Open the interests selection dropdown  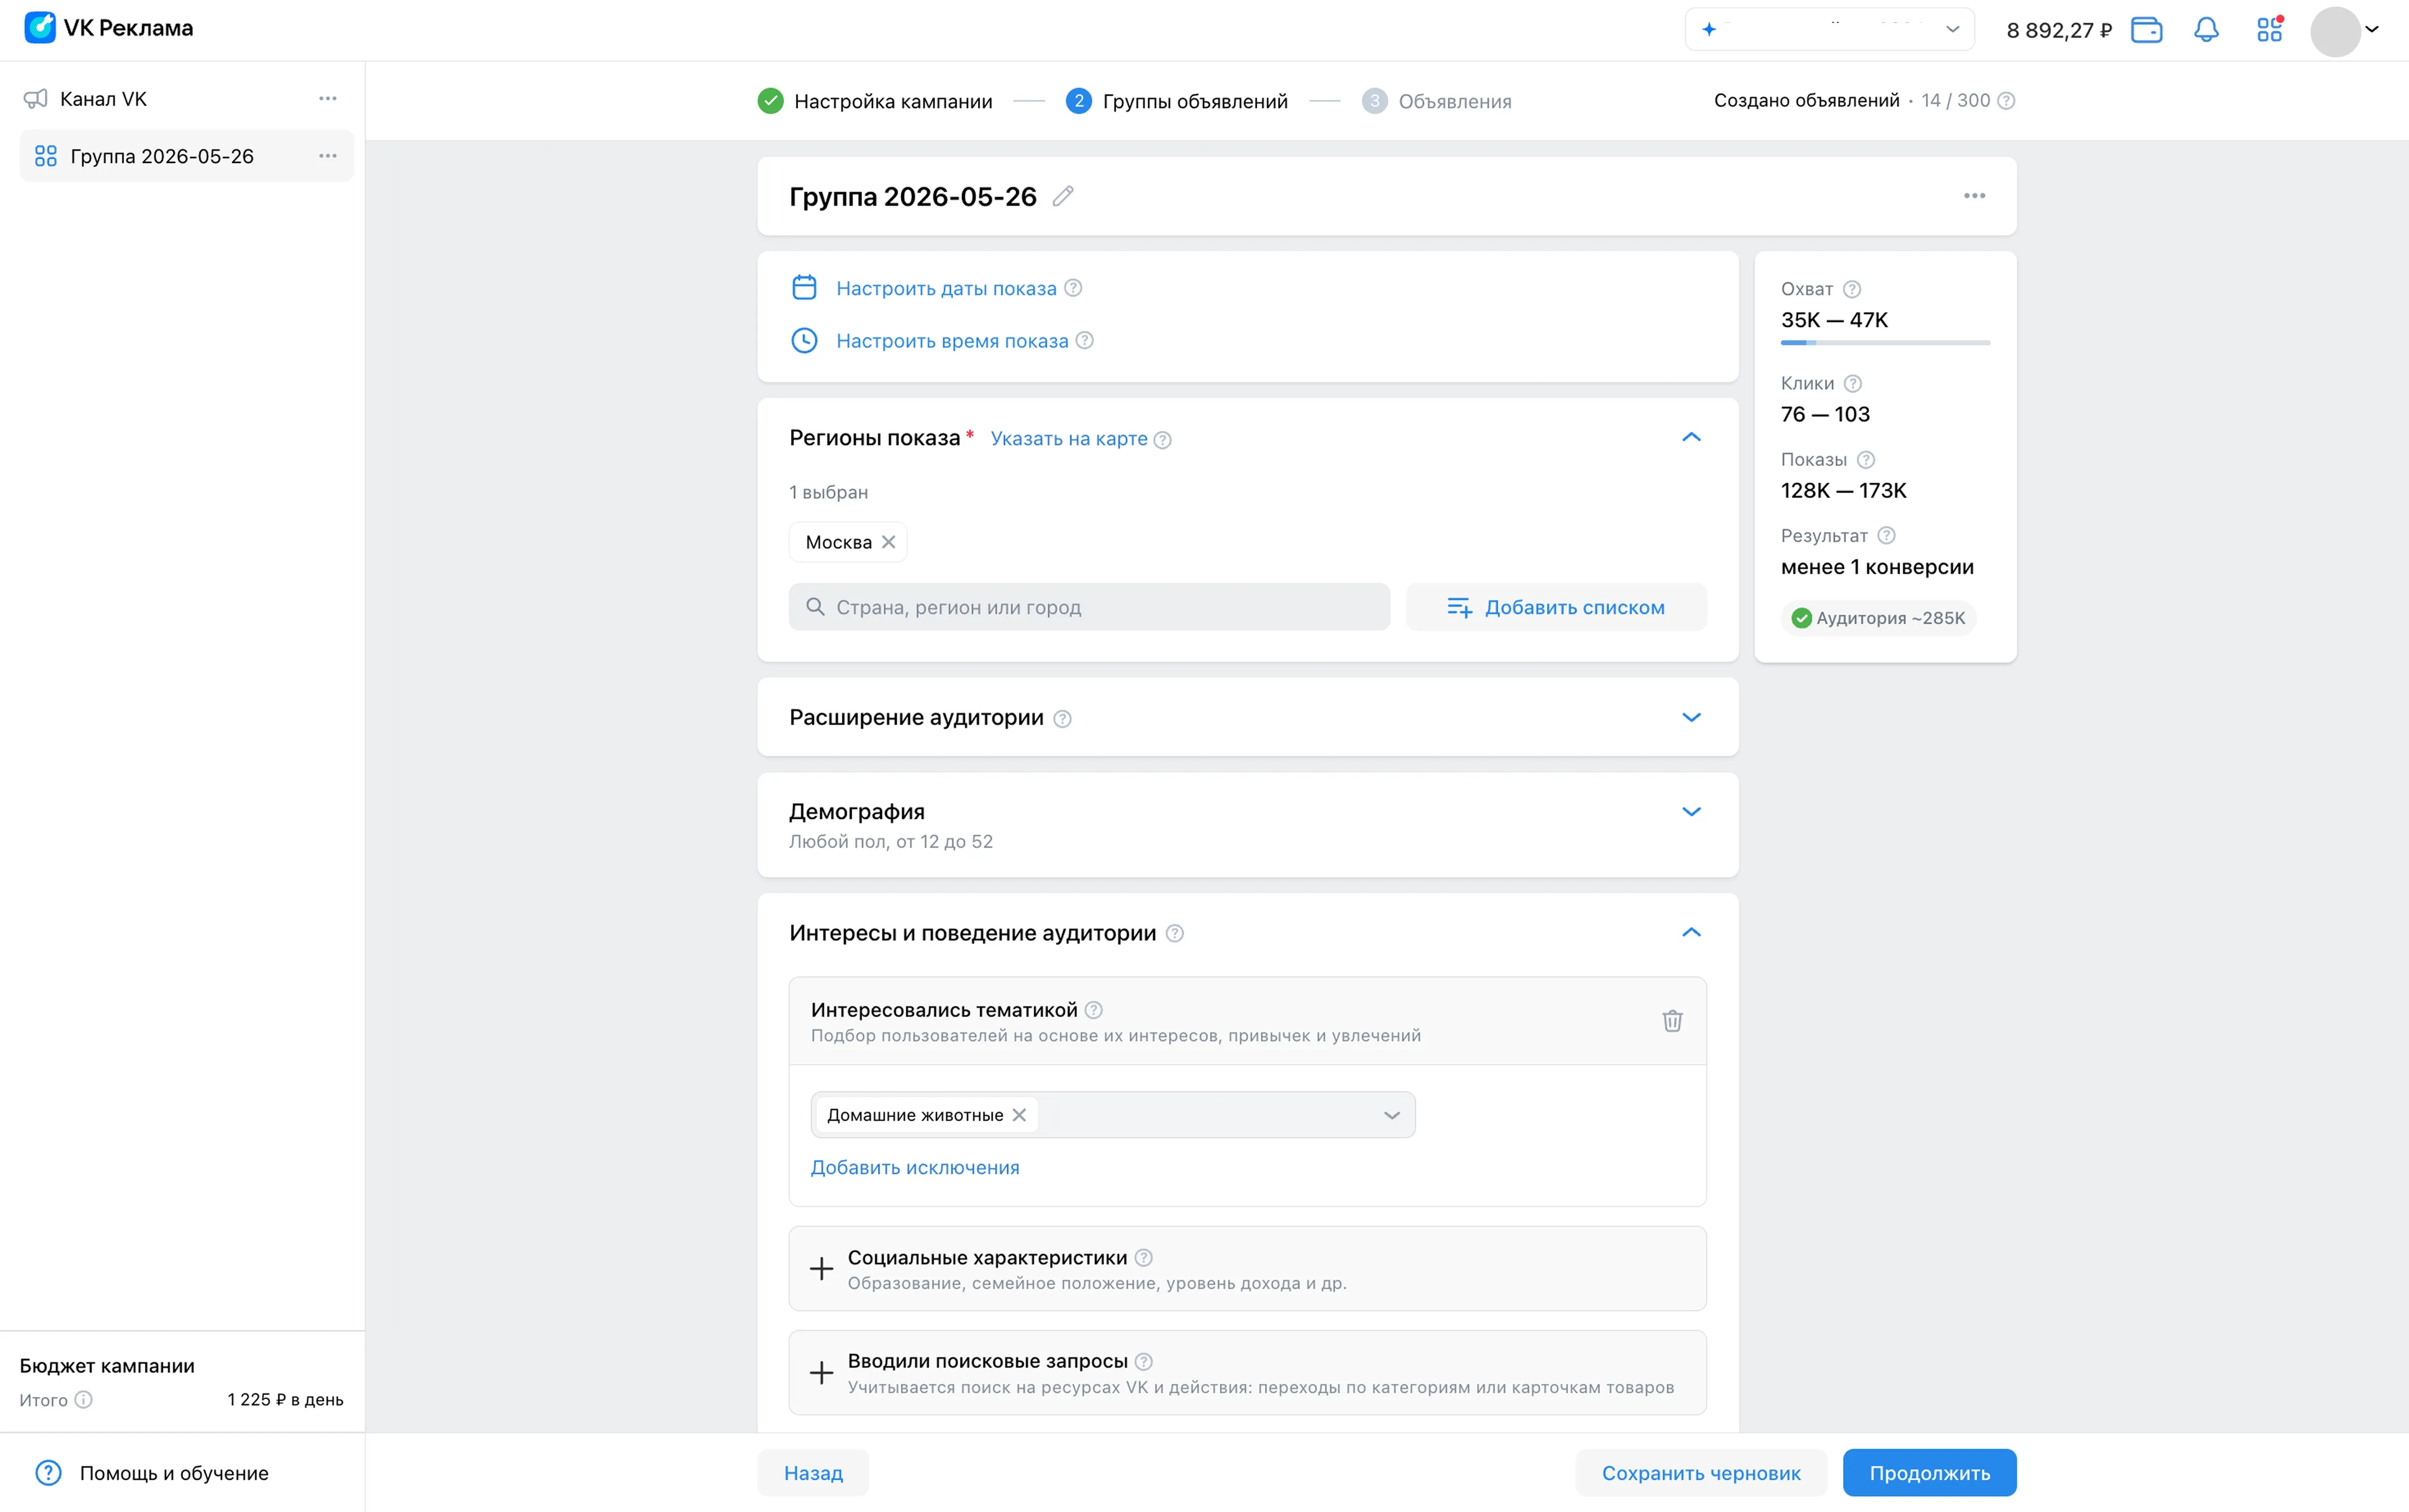[1391, 1115]
